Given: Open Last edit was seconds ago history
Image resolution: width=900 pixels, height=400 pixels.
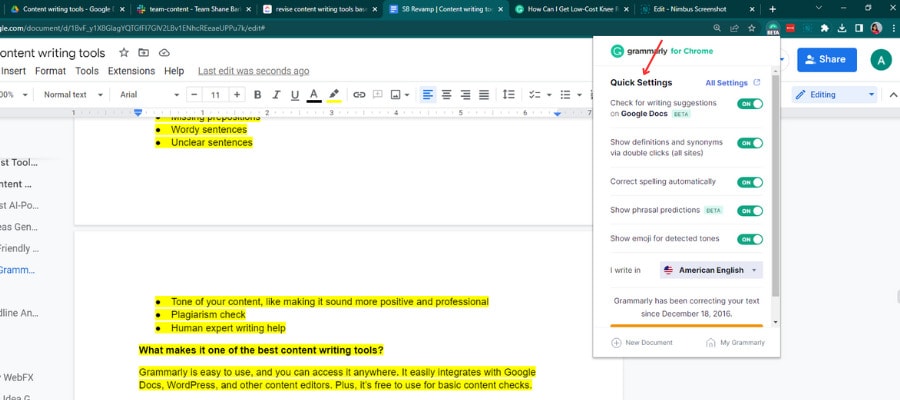Looking at the screenshot, I should click(x=254, y=71).
